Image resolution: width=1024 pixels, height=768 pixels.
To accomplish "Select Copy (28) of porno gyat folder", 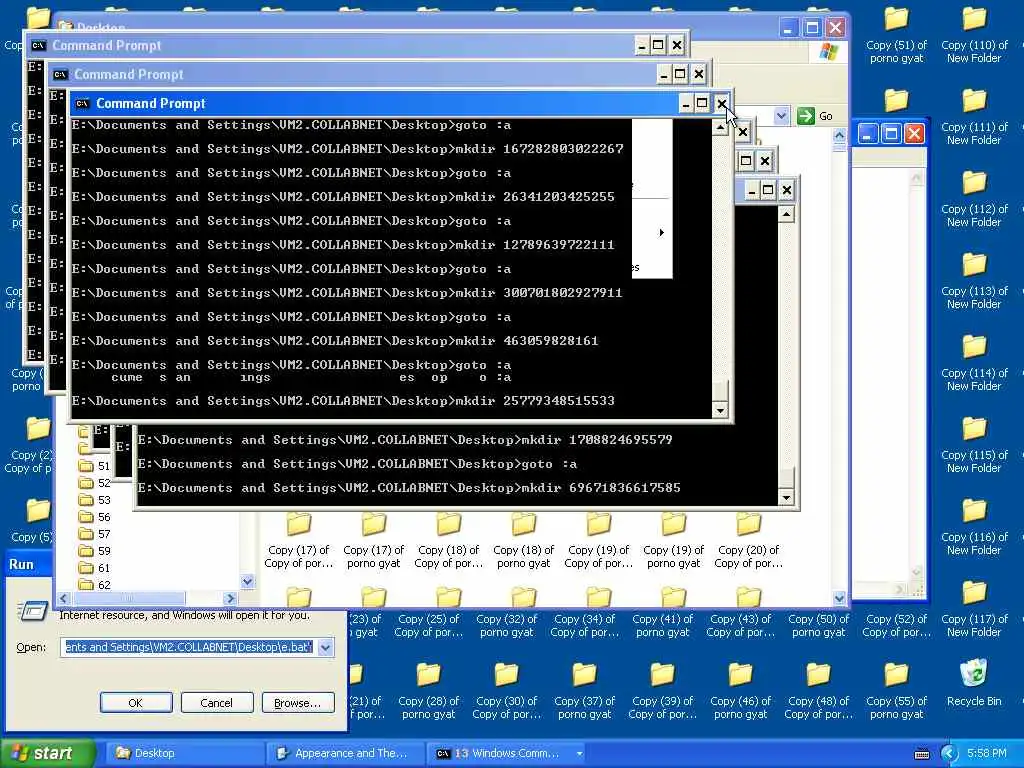I will pos(428,691).
